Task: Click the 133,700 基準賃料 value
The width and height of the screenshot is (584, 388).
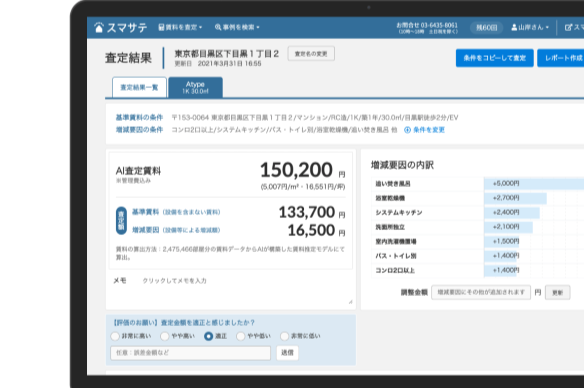Action: 307,212
